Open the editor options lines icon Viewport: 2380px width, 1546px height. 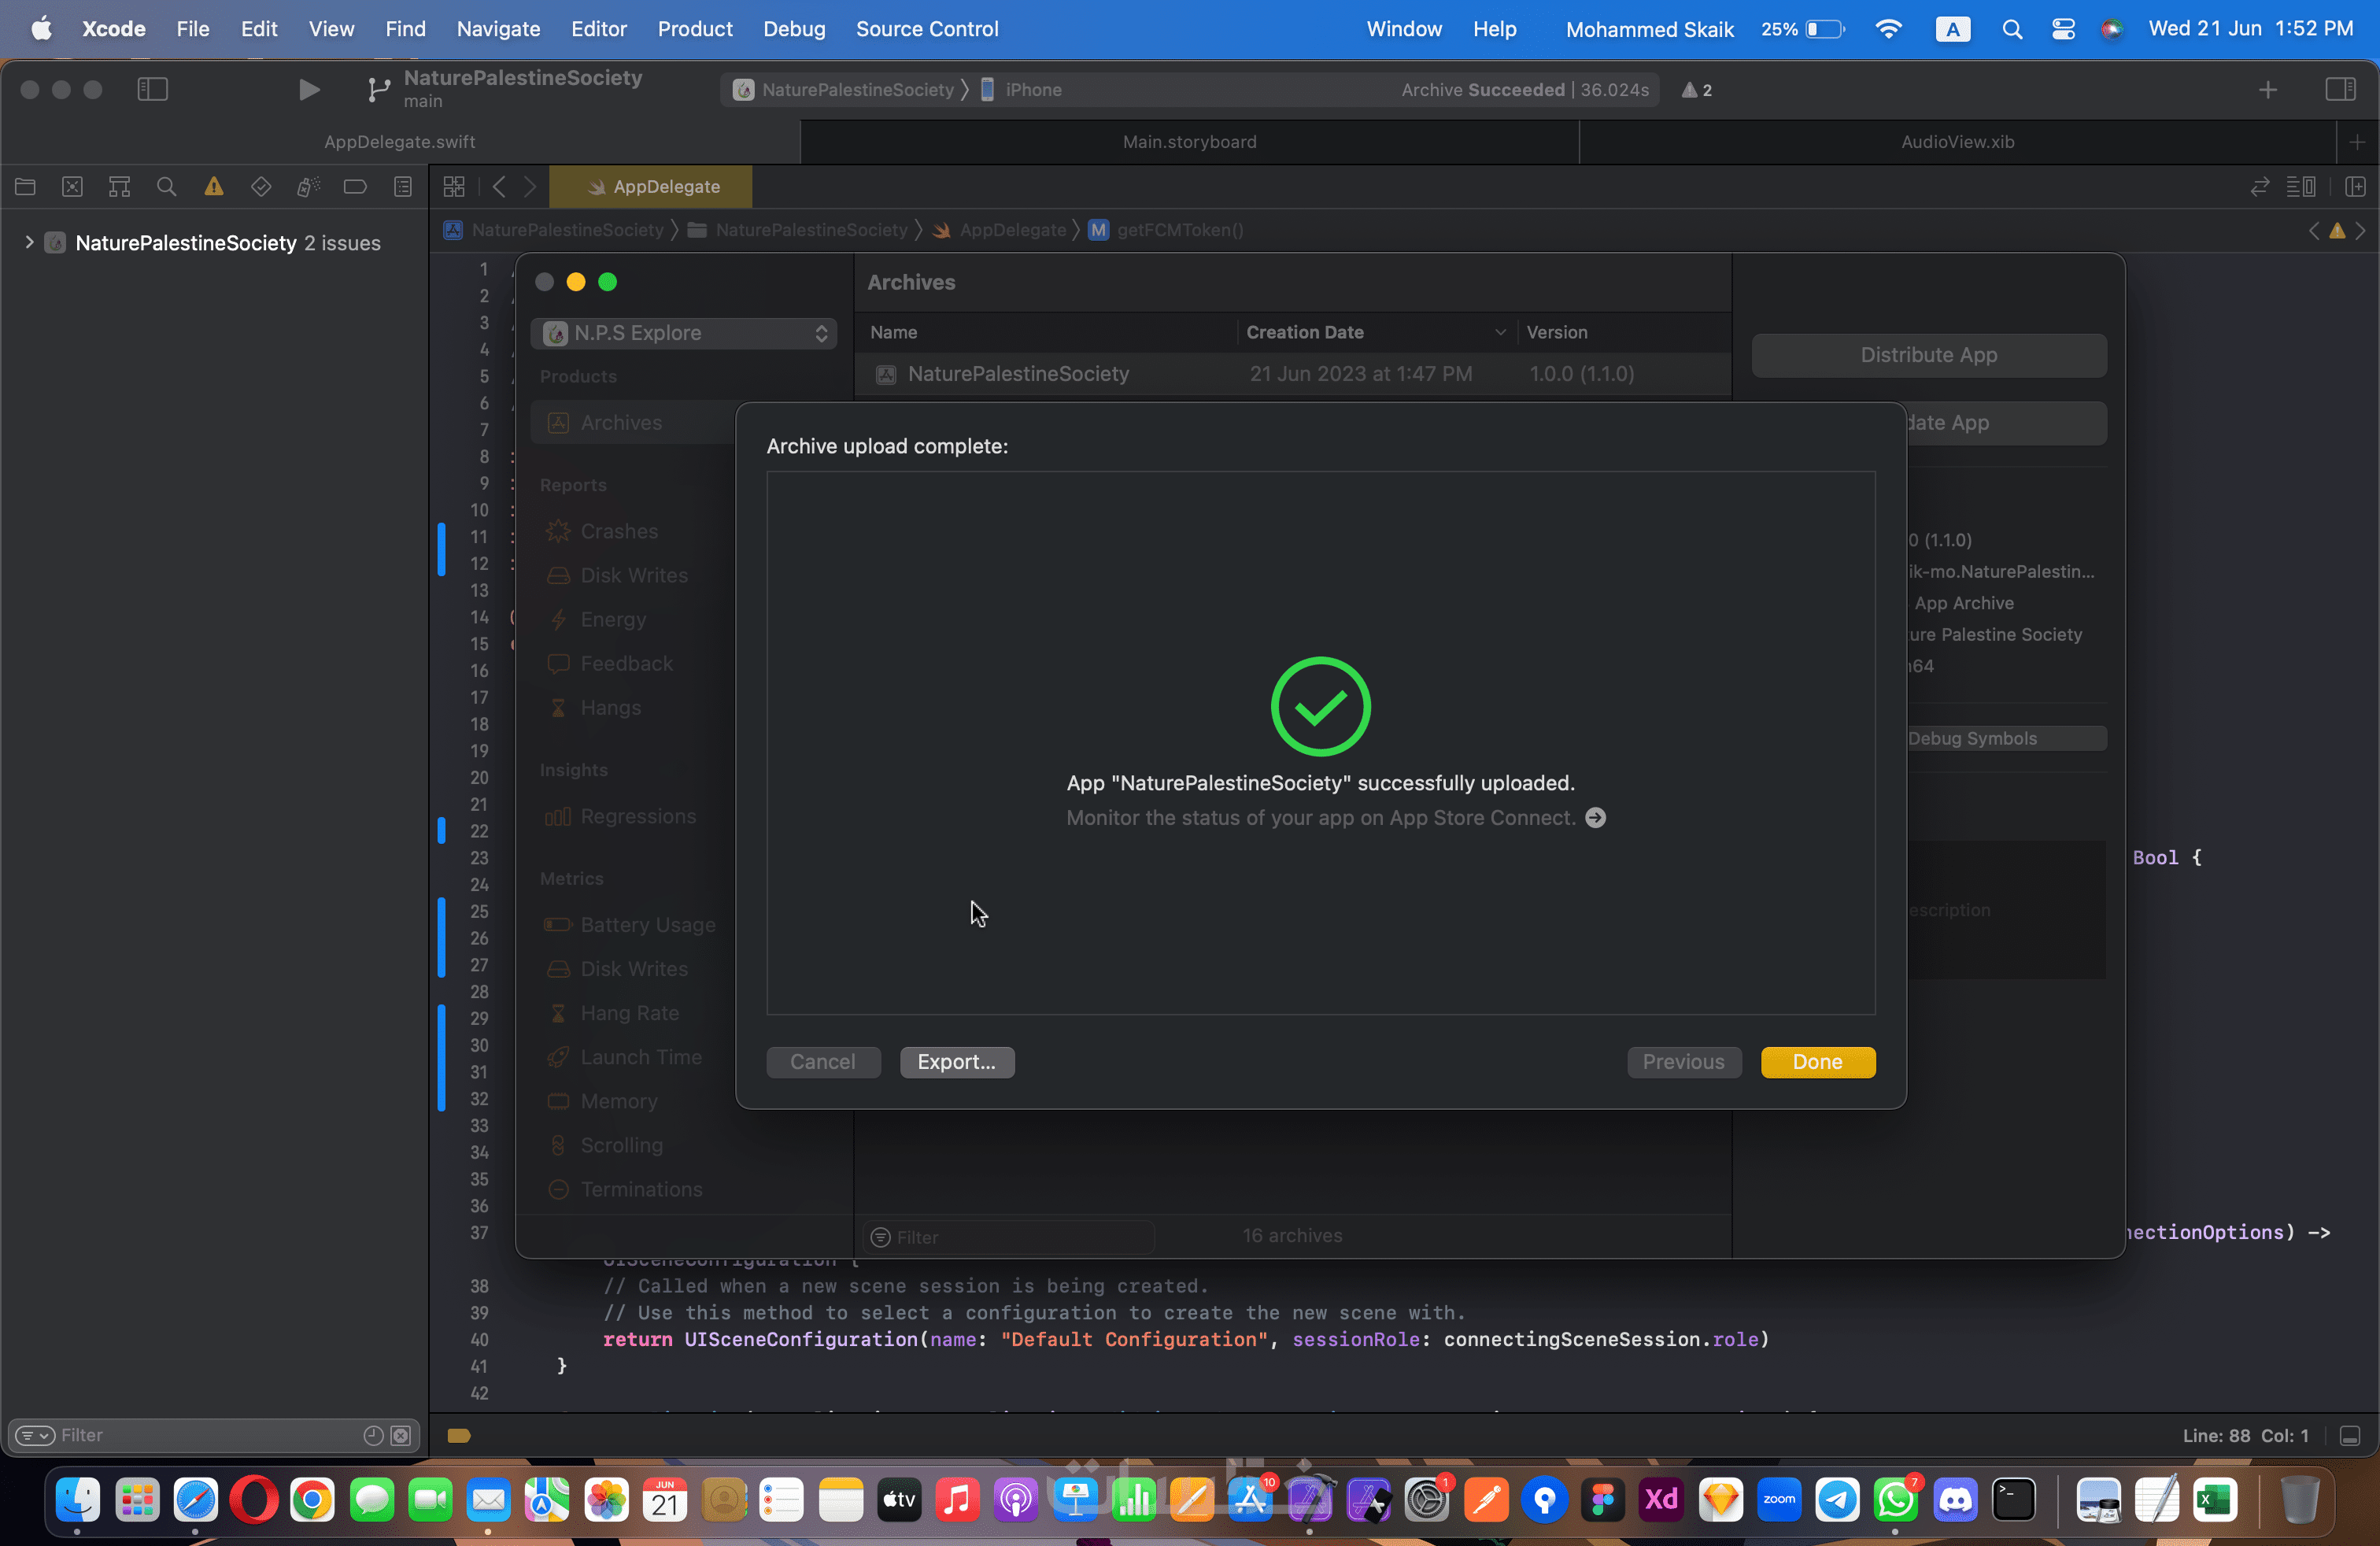tap(2301, 187)
